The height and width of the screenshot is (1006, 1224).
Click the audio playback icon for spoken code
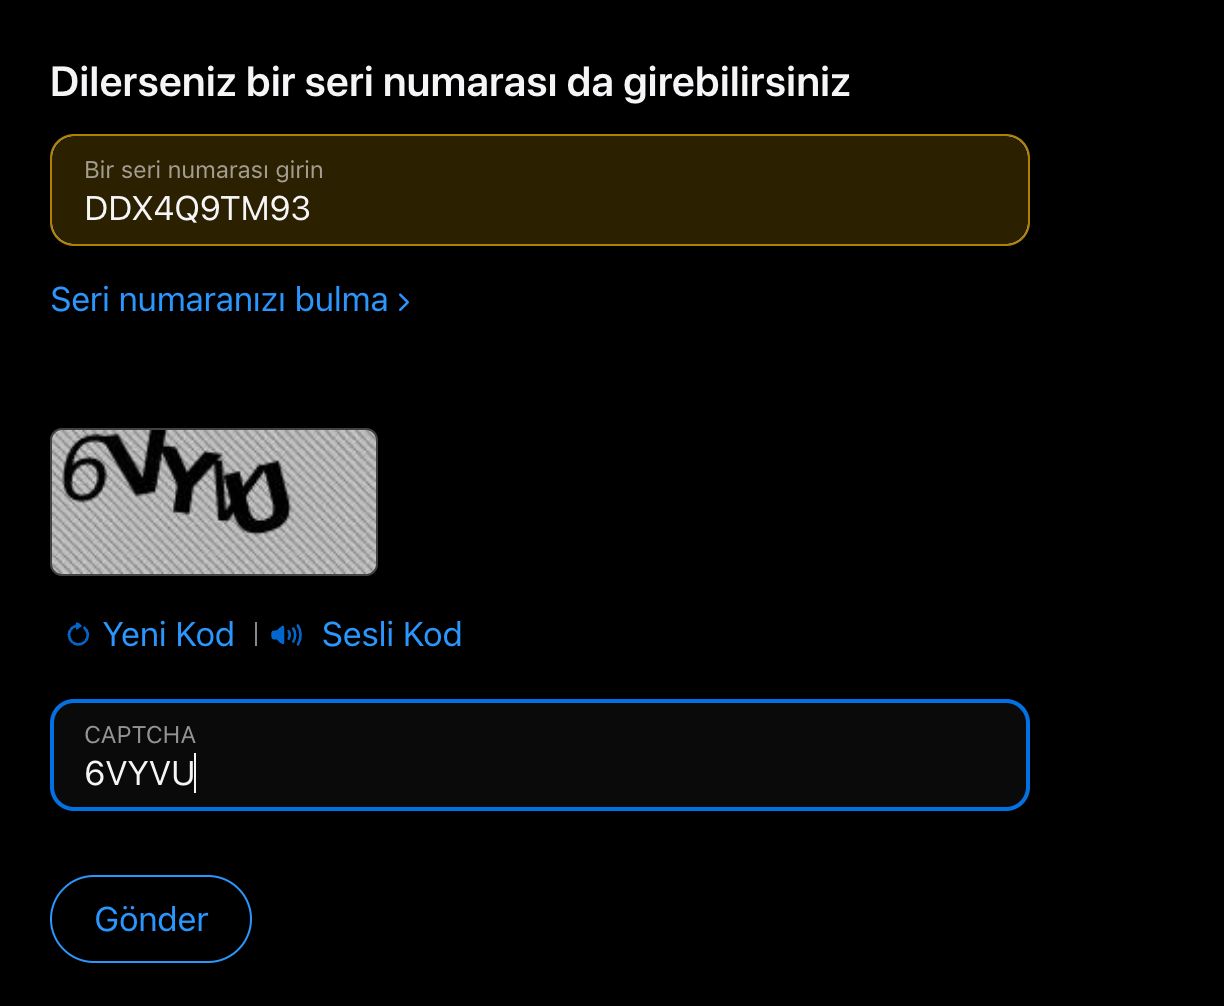[x=287, y=634]
